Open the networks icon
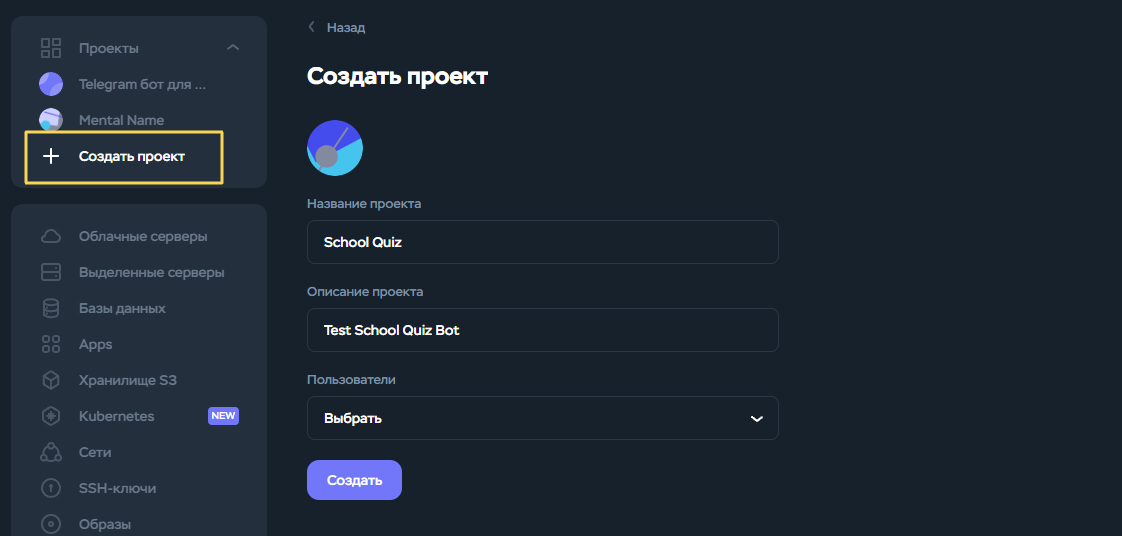Viewport: 1122px width, 536px height. (51, 452)
